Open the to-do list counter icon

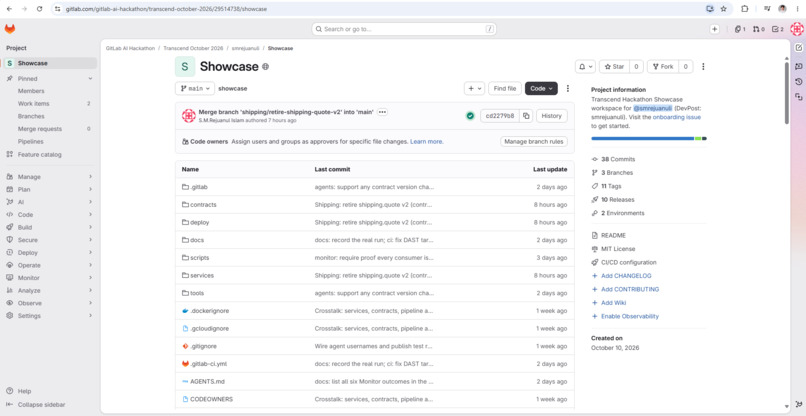coord(778,29)
